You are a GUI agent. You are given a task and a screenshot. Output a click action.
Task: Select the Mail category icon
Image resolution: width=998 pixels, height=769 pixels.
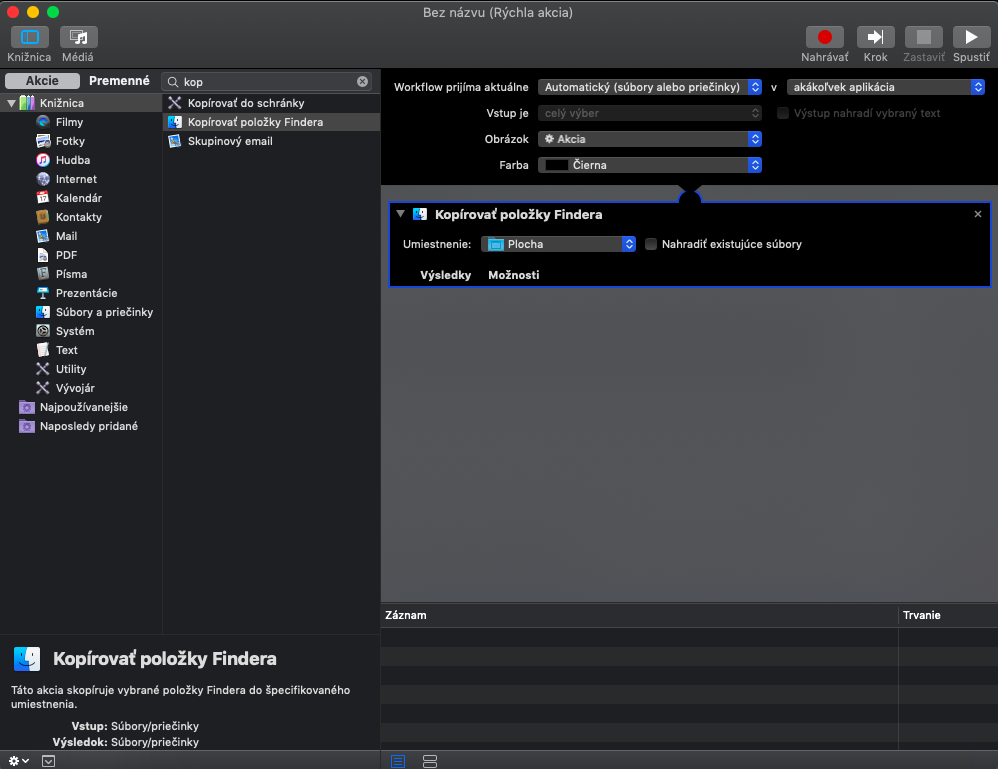[x=43, y=236]
